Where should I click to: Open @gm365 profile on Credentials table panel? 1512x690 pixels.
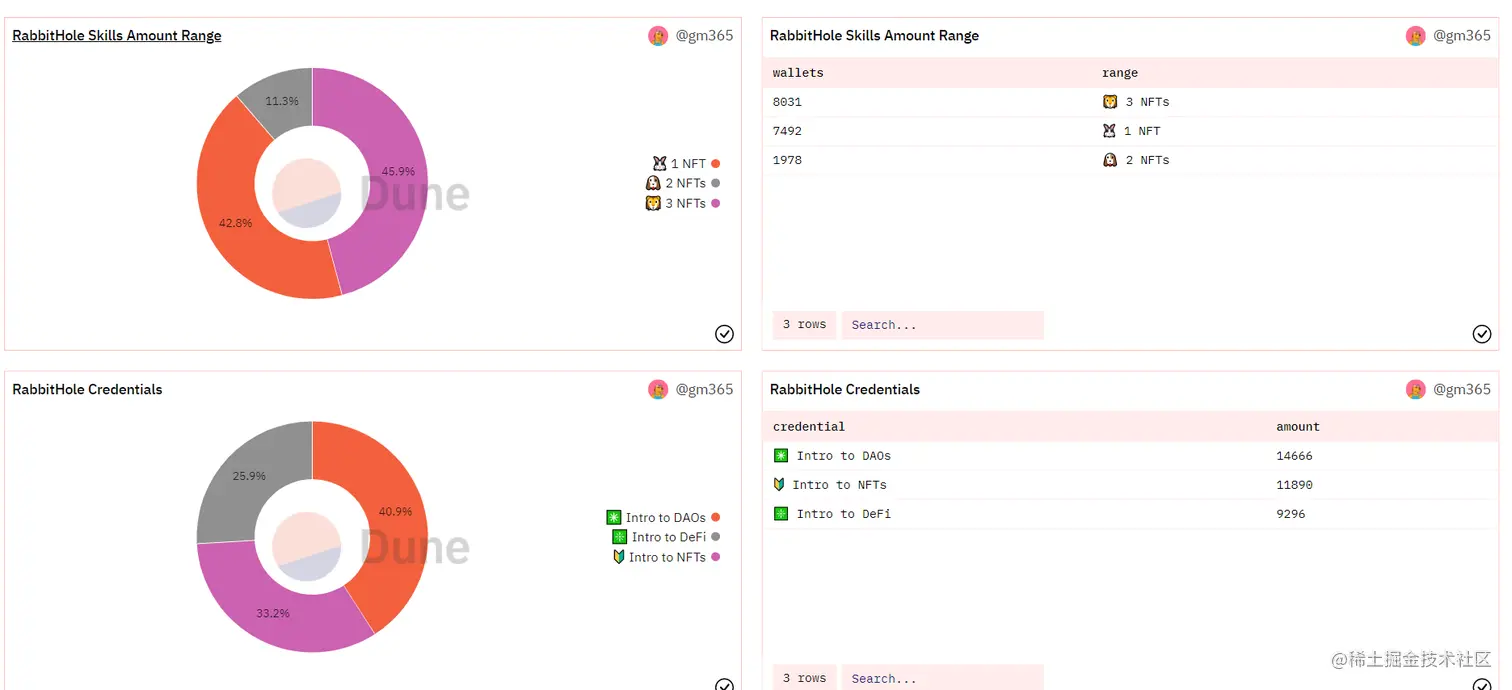1462,389
